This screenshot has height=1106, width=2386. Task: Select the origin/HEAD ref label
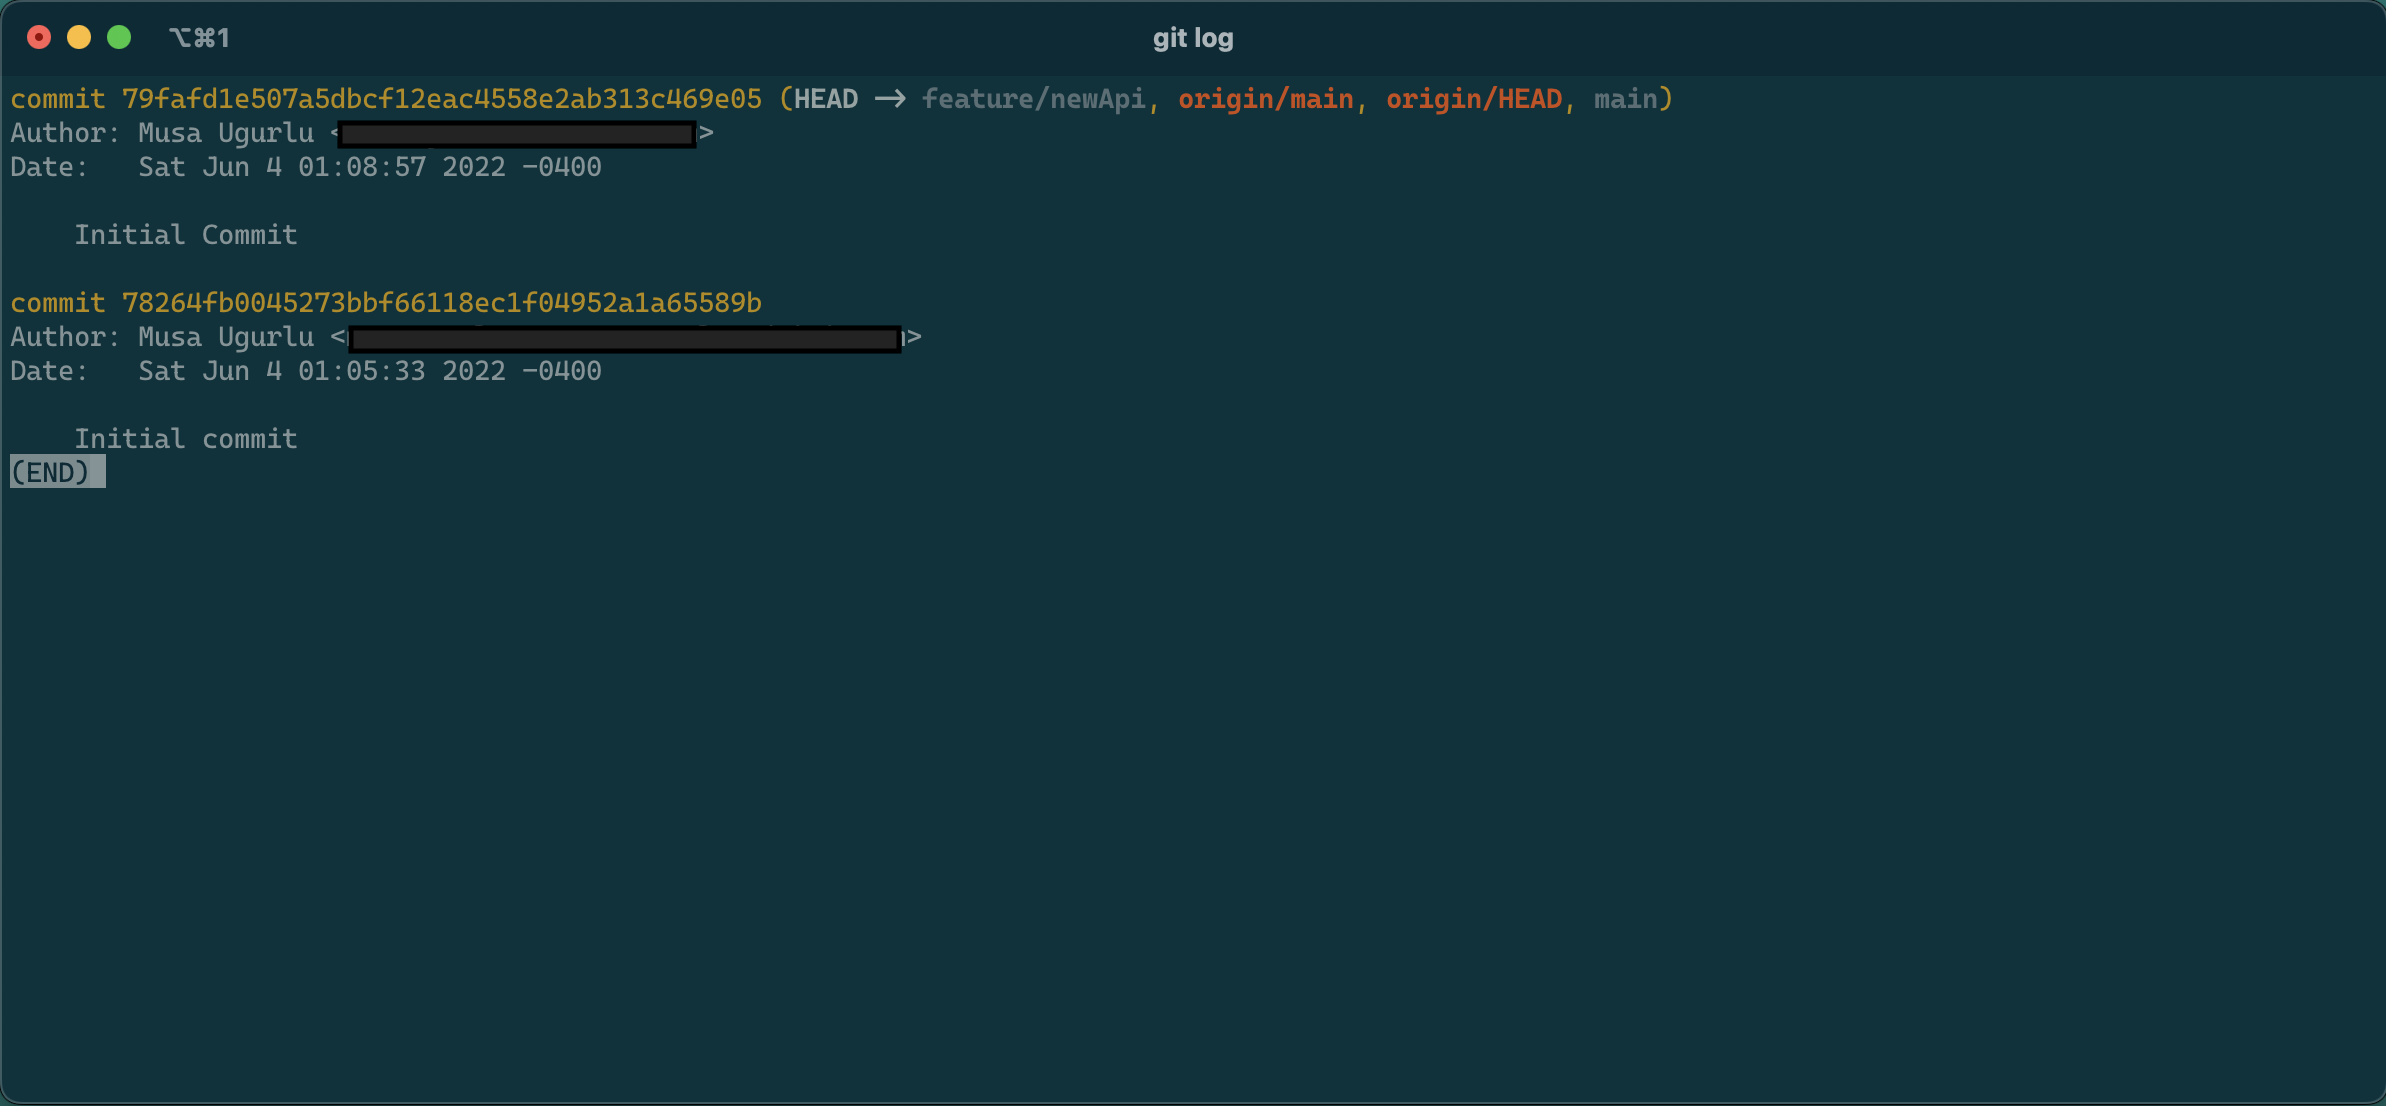point(1474,99)
